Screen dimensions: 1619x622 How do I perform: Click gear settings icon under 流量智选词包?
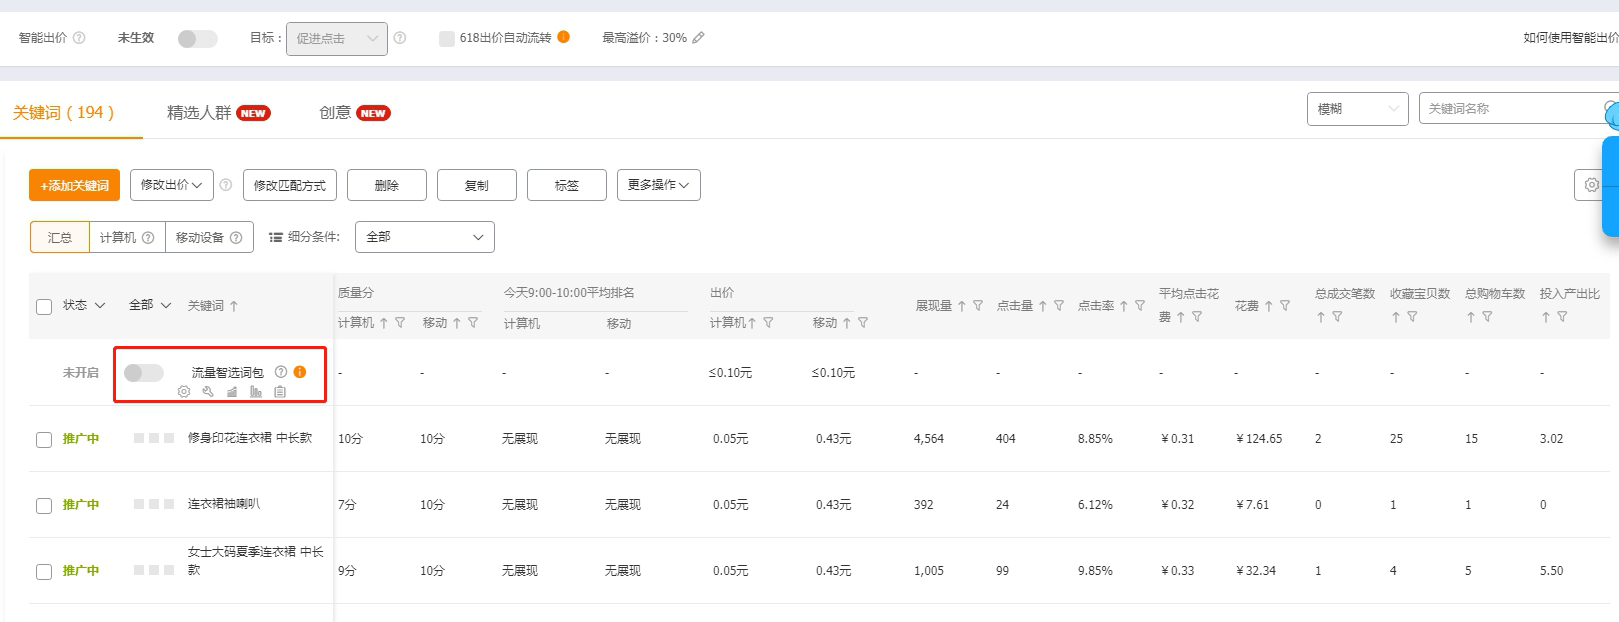pos(184,392)
